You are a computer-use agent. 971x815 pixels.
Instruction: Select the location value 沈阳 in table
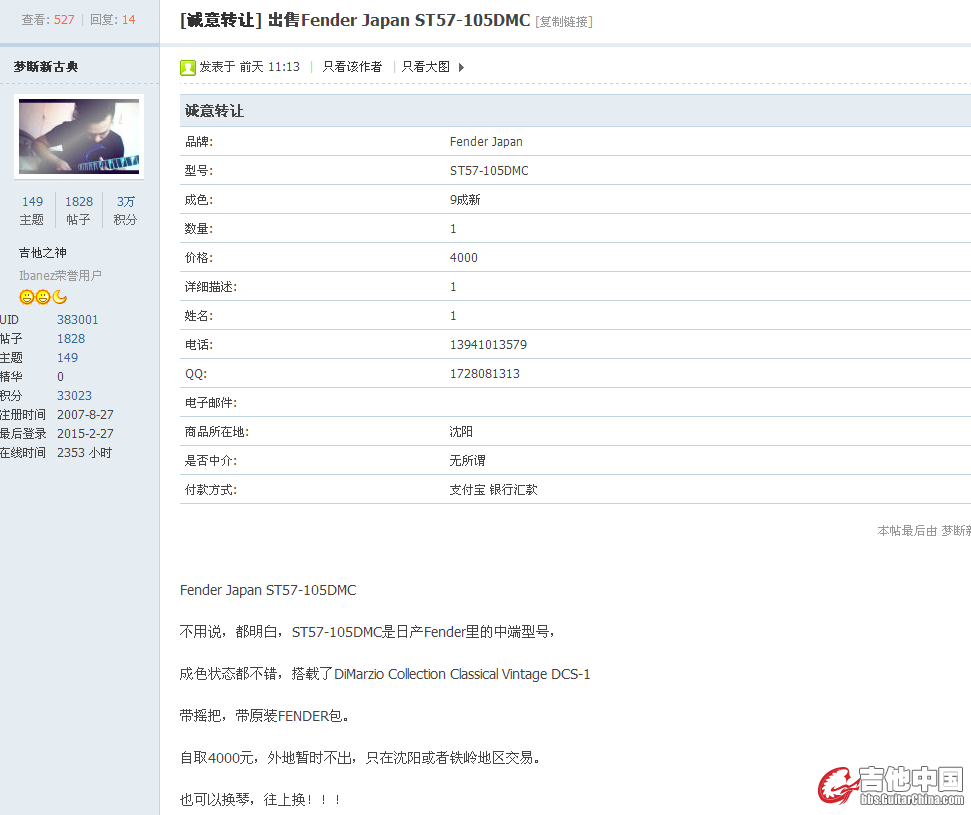tap(461, 432)
